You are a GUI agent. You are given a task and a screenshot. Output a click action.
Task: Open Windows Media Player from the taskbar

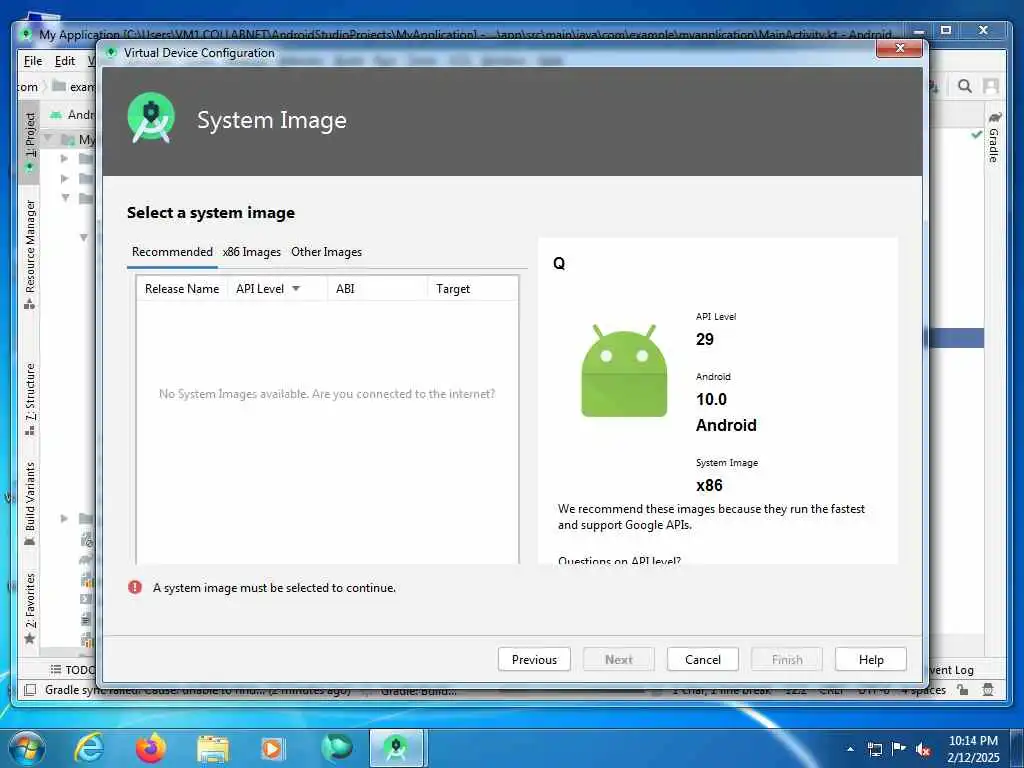coord(272,748)
